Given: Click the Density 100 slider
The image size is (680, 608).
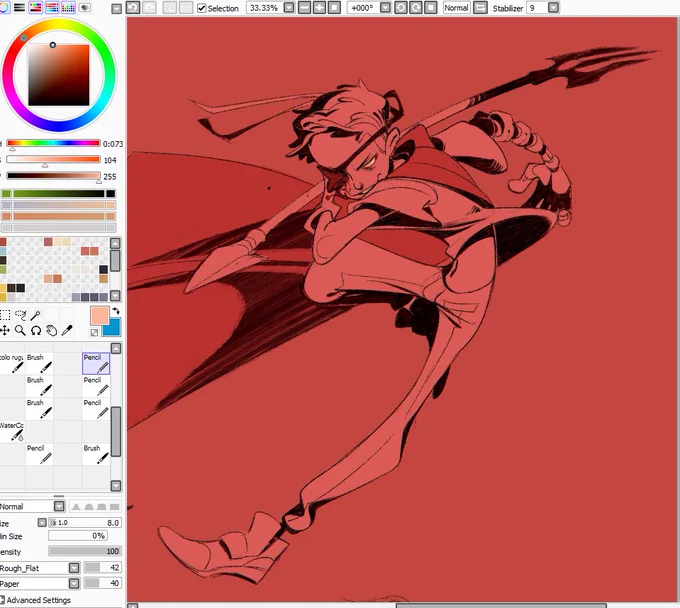Looking at the screenshot, I should tap(85, 551).
